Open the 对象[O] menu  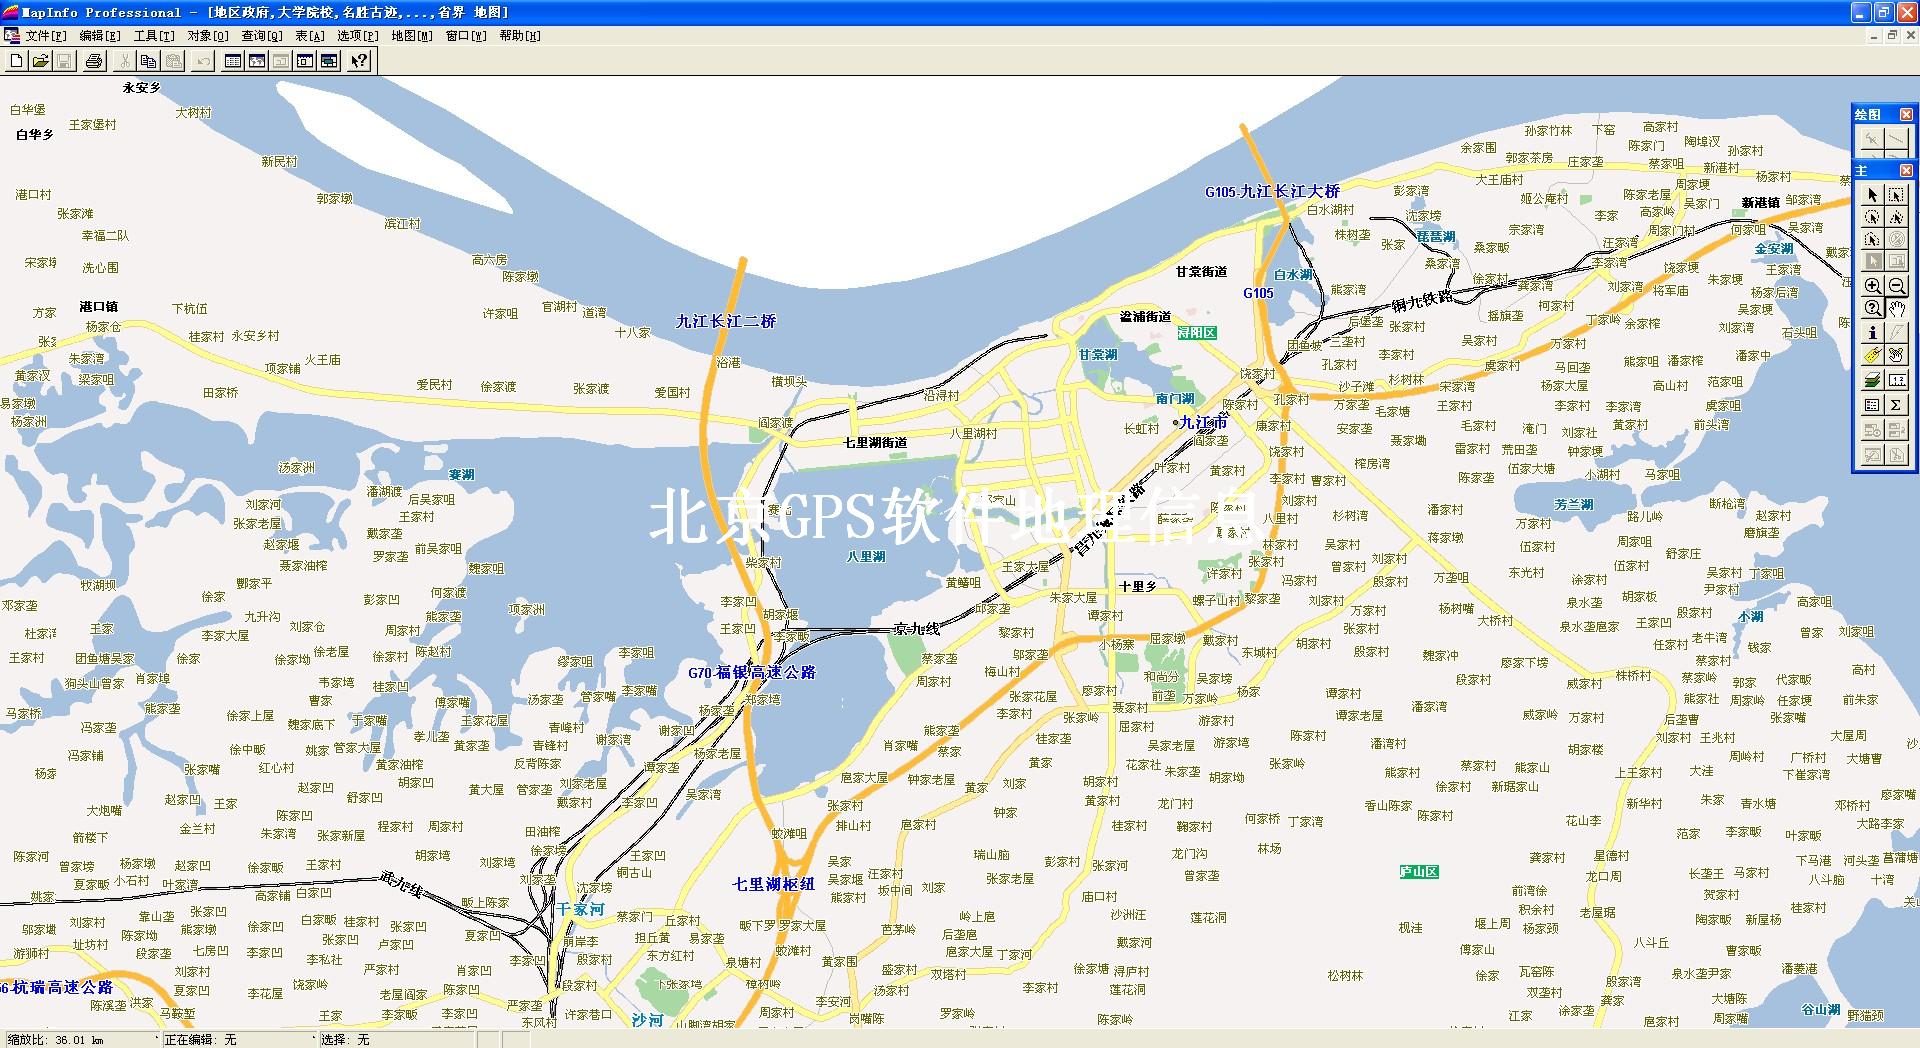pyautogui.click(x=208, y=36)
